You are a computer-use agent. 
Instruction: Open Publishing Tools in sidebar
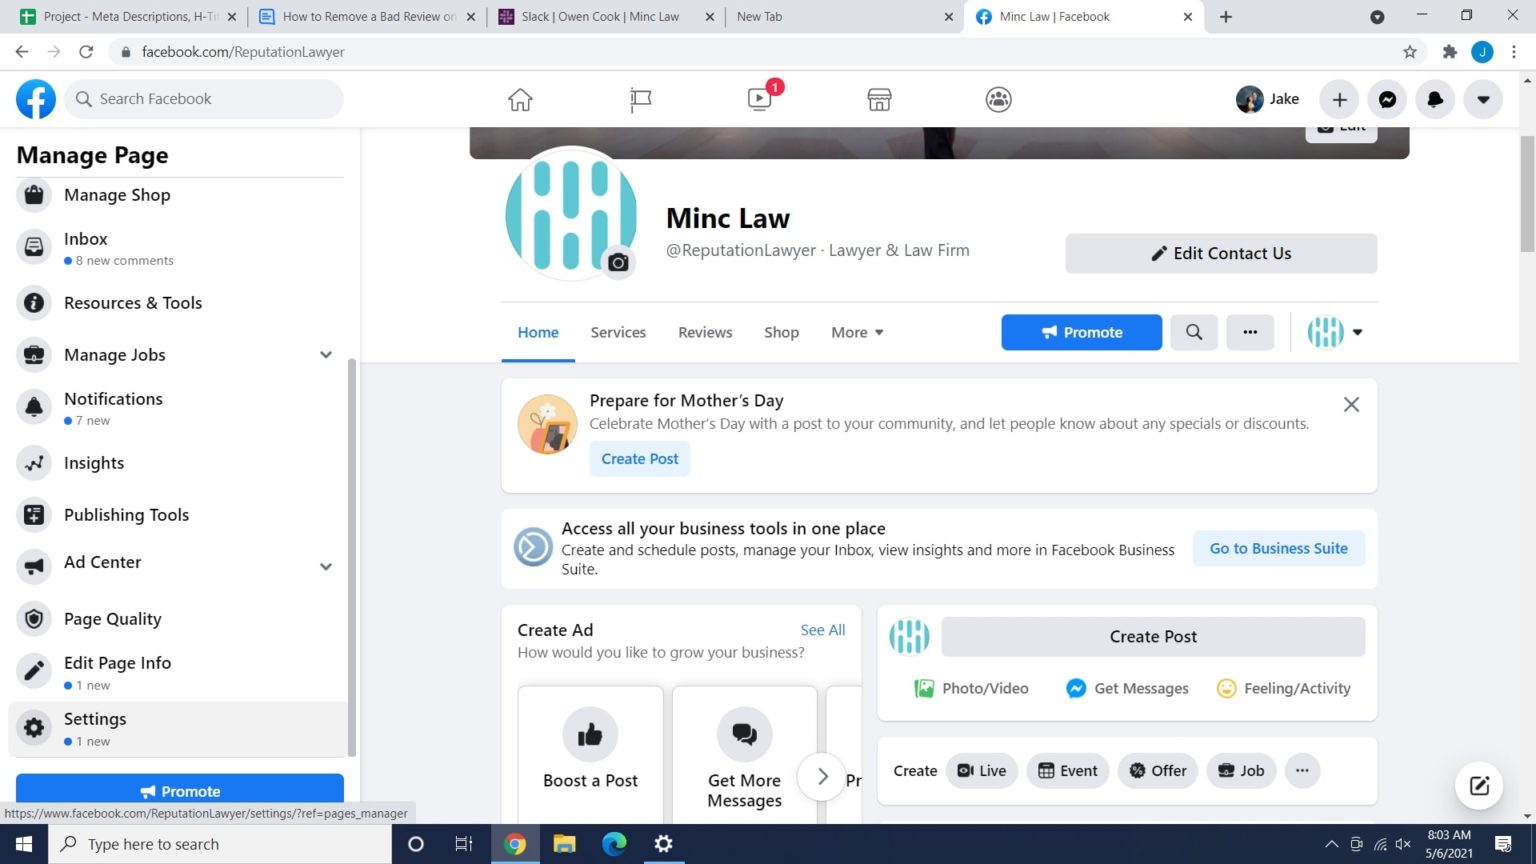(x=180, y=515)
